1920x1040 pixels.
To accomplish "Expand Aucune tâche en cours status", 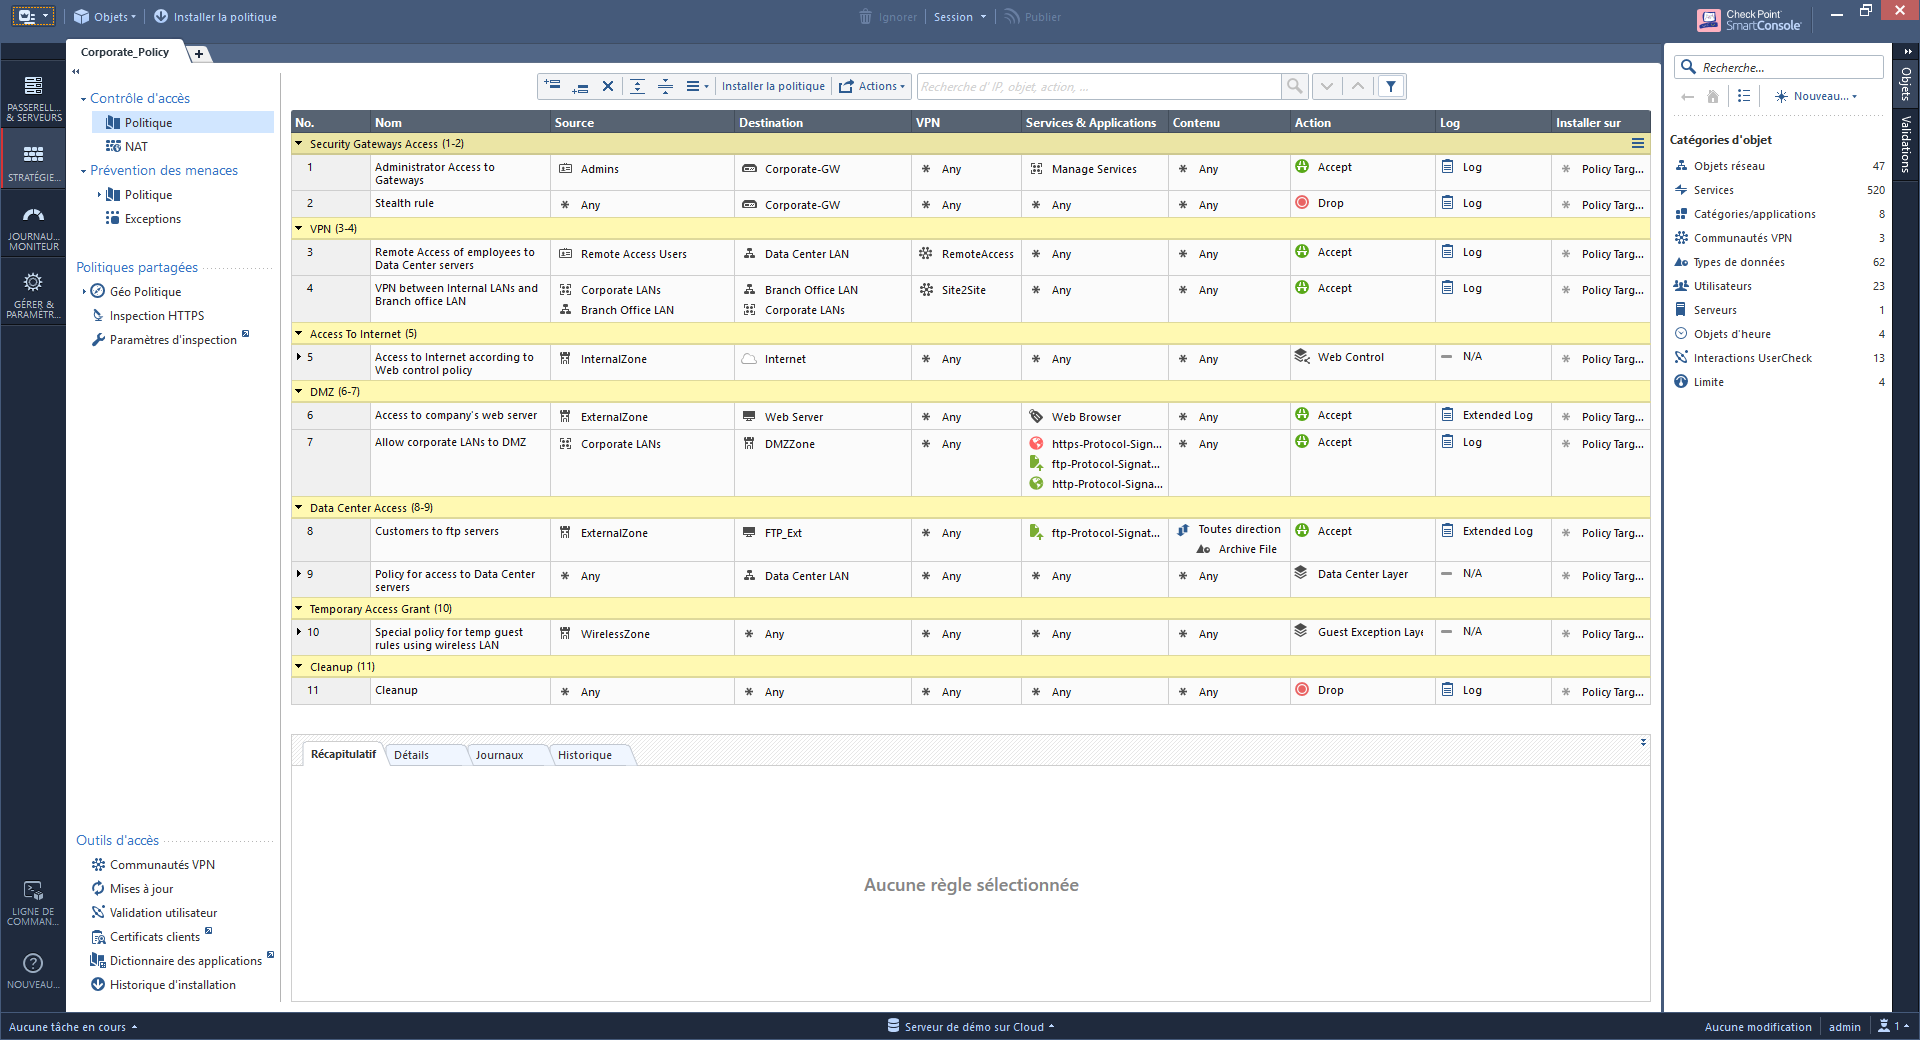I will pyautogui.click(x=72, y=1027).
